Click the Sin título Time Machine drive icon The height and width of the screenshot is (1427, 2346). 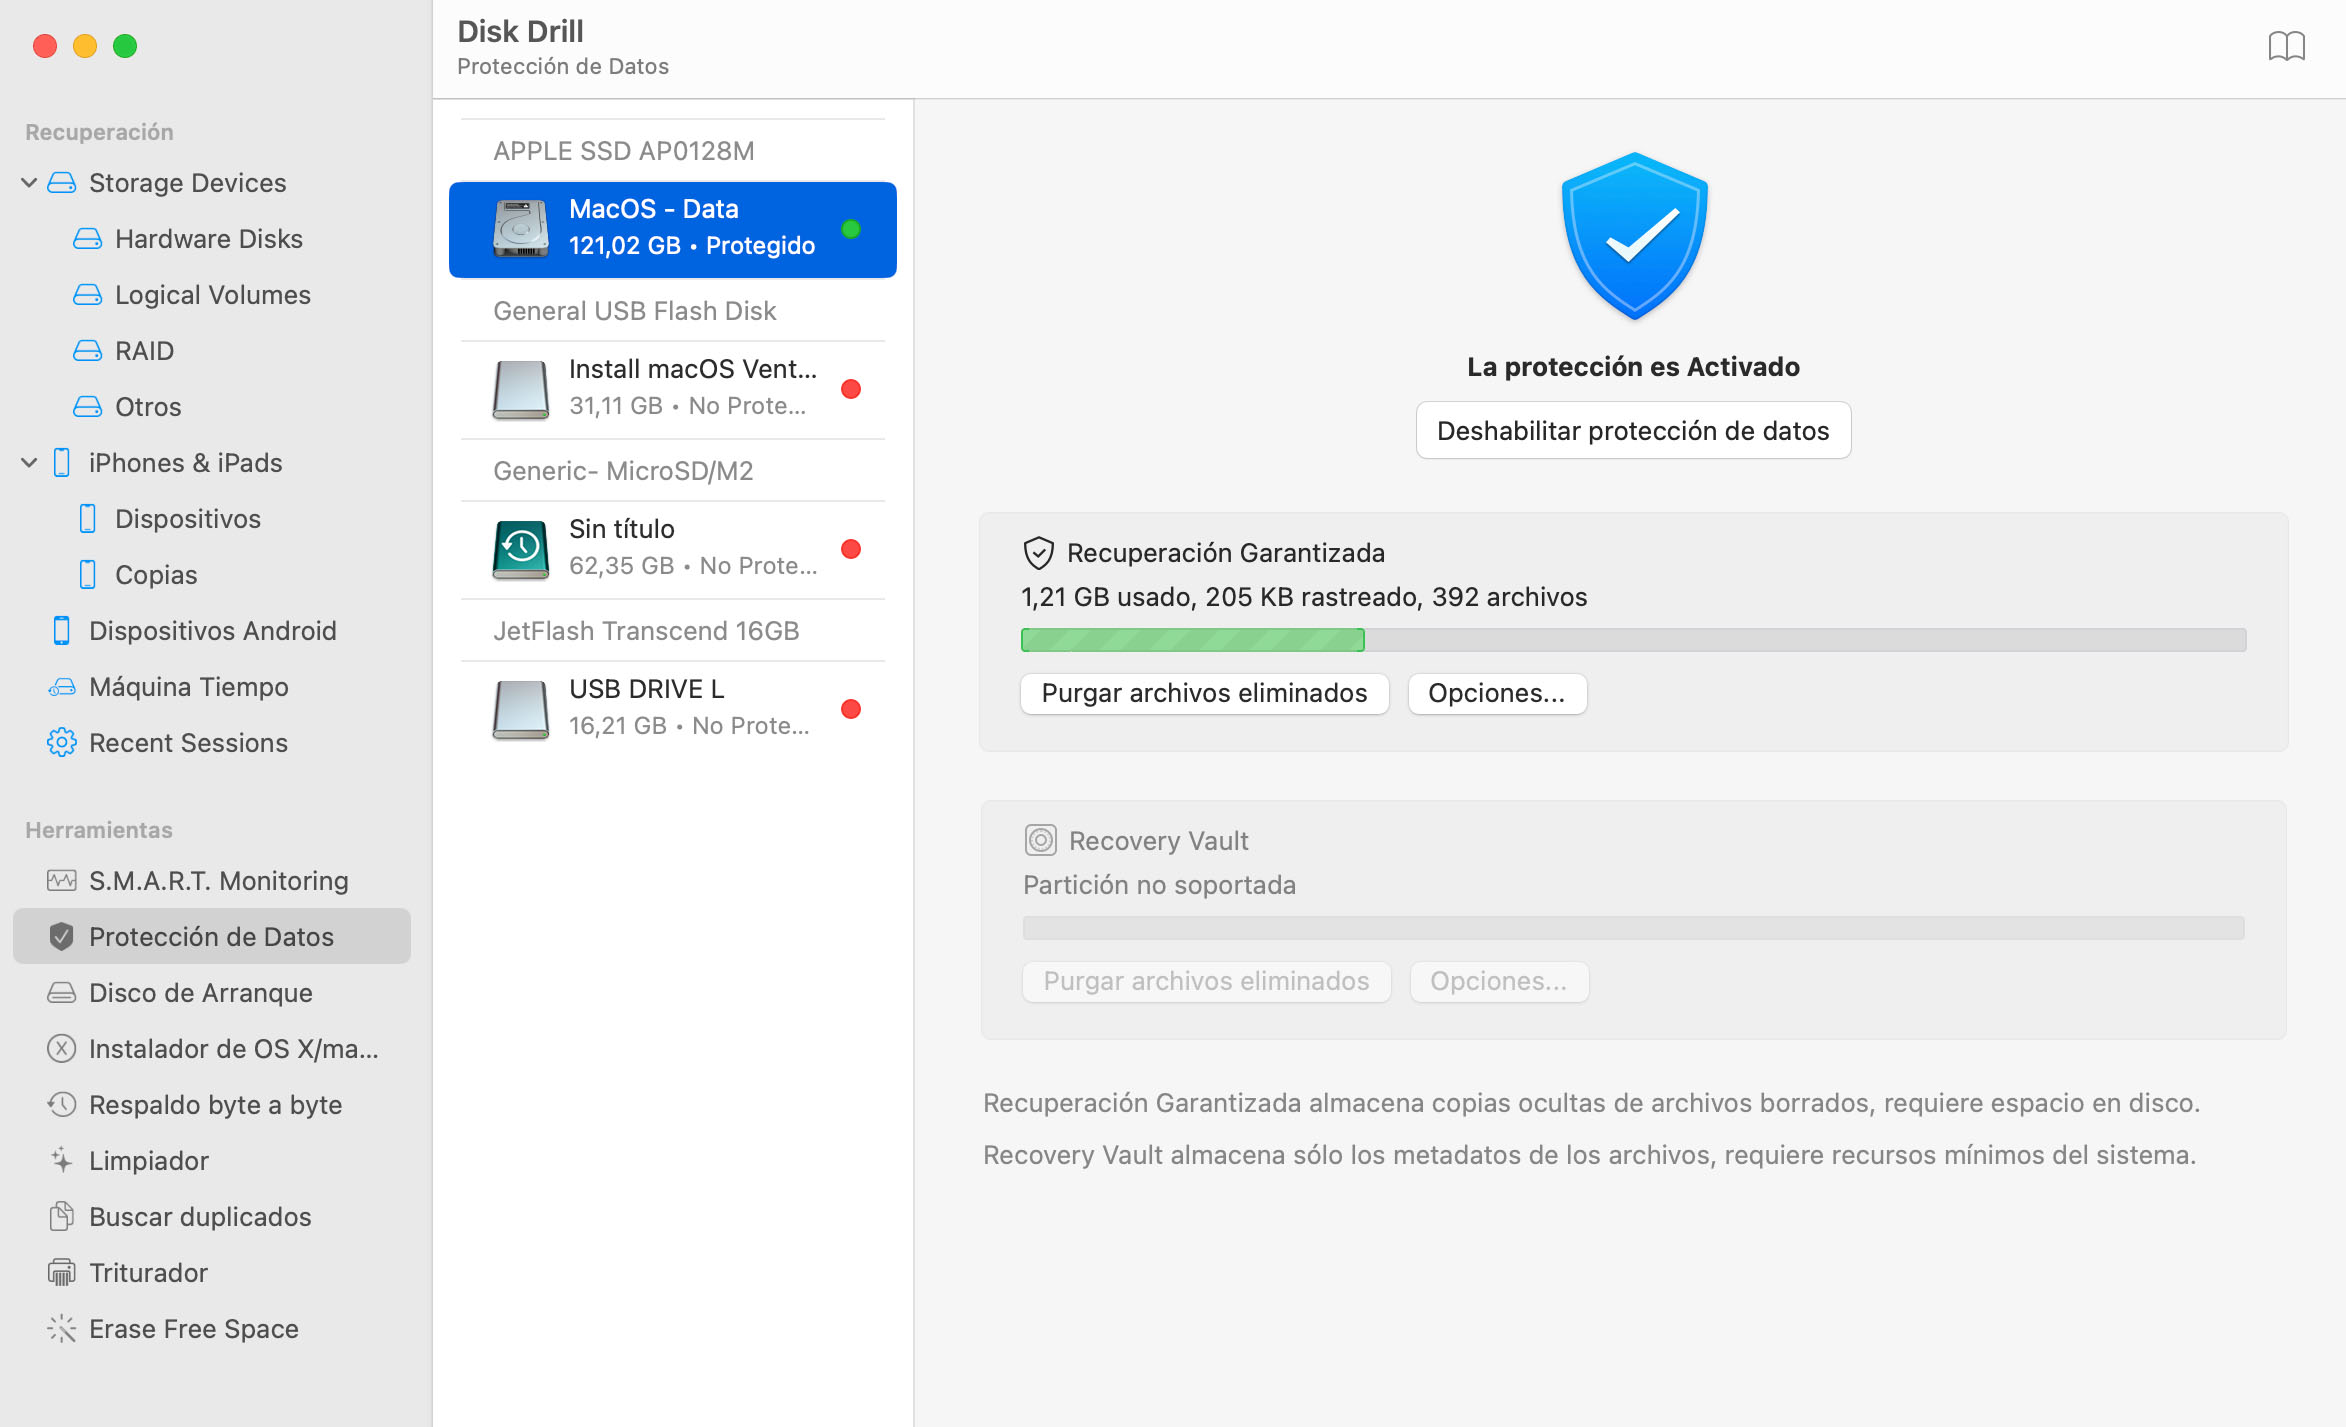pyautogui.click(x=521, y=548)
